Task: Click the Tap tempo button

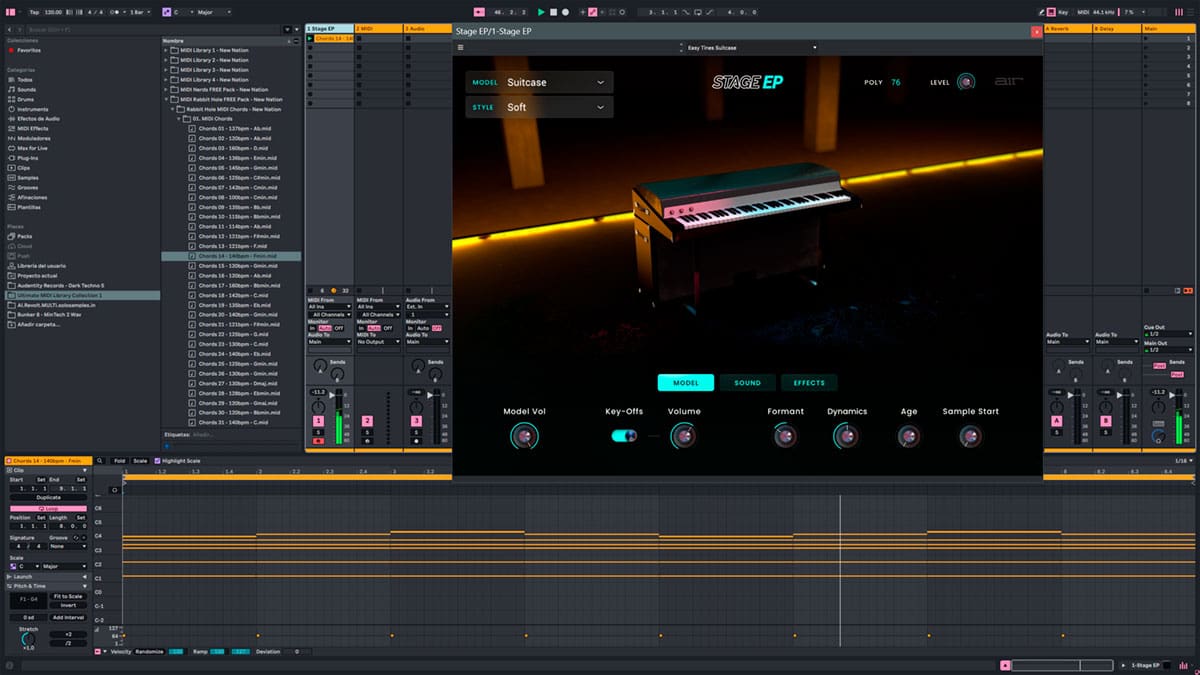Action: [x=34, y=12]
